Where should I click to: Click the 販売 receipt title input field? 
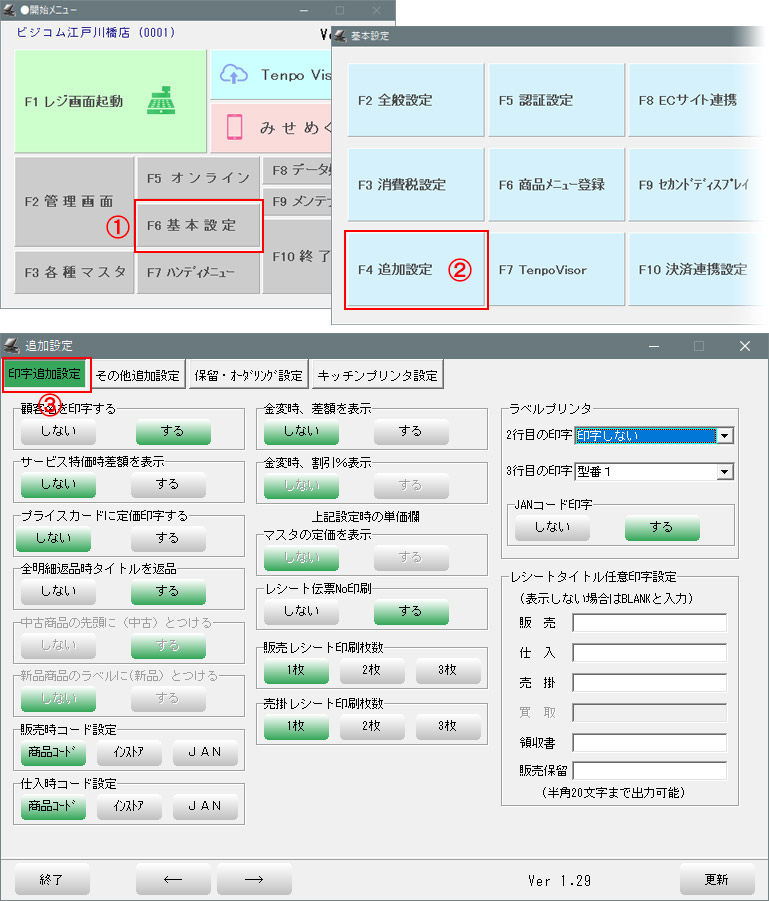click(649, 623)
